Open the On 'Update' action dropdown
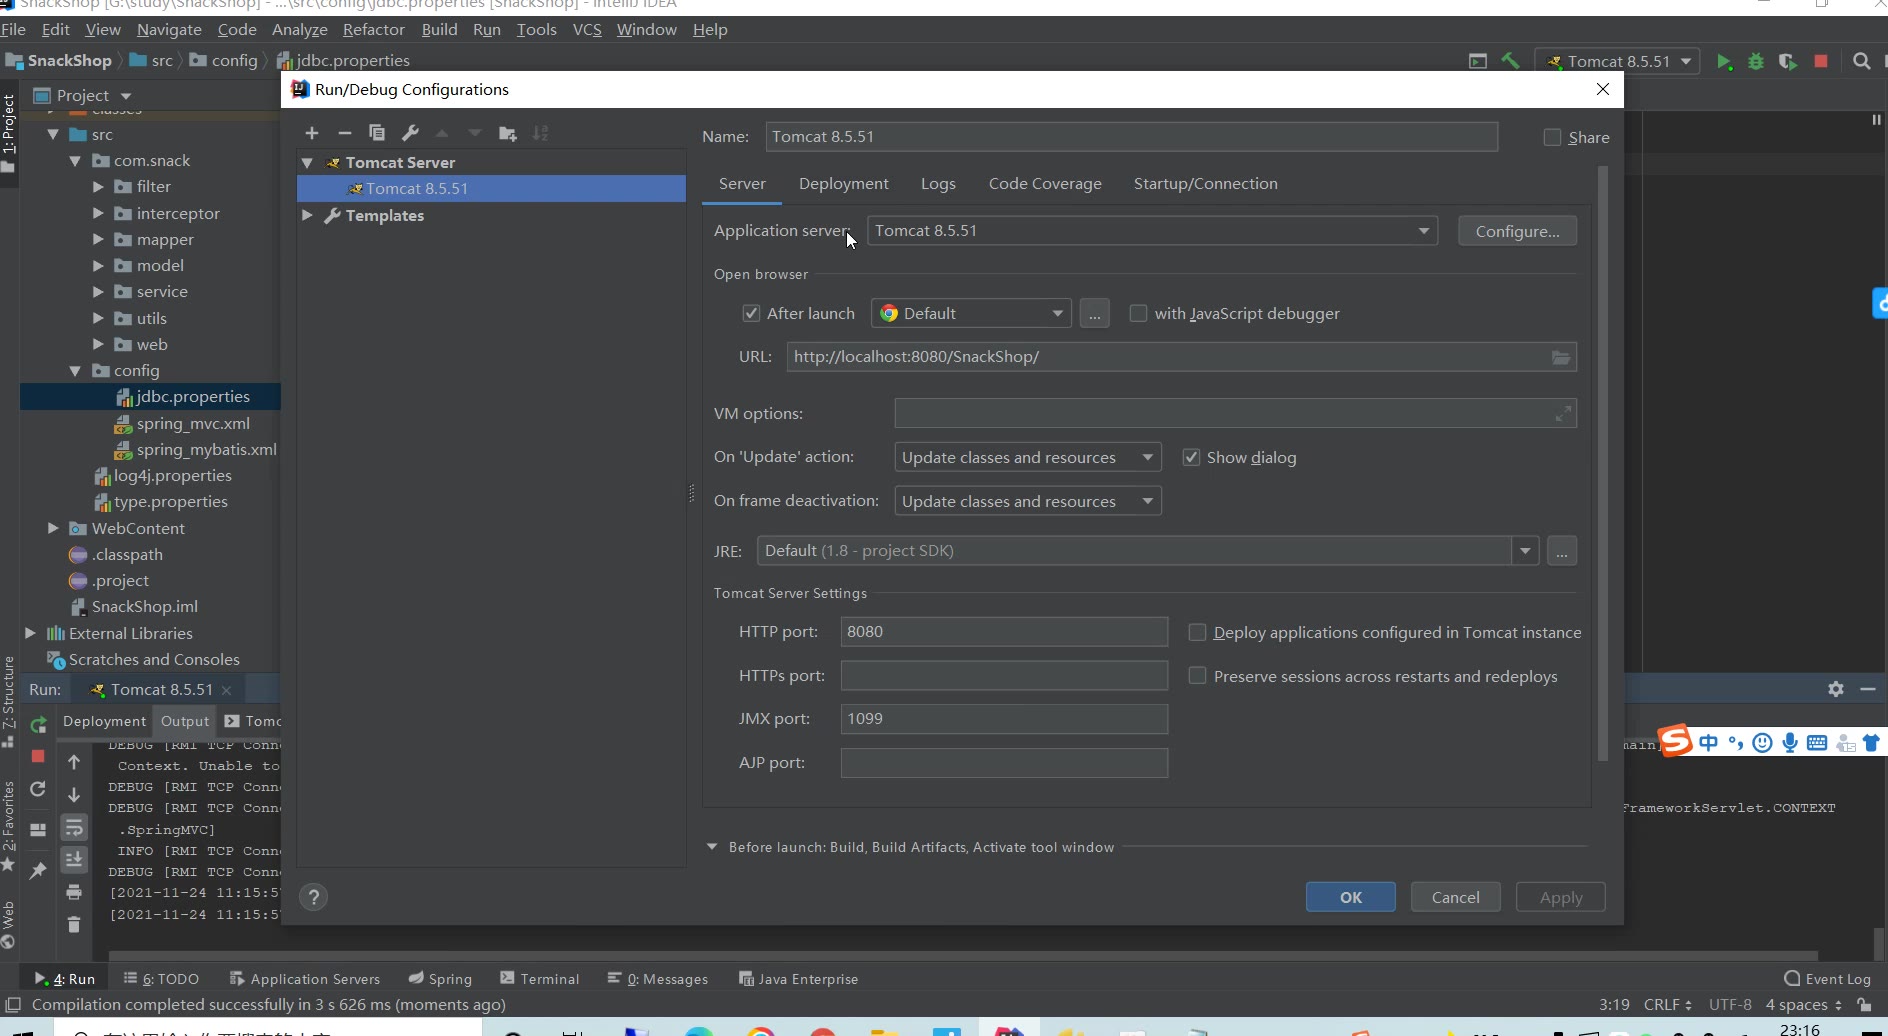 pyautogui.click(x=1027, y=458)
